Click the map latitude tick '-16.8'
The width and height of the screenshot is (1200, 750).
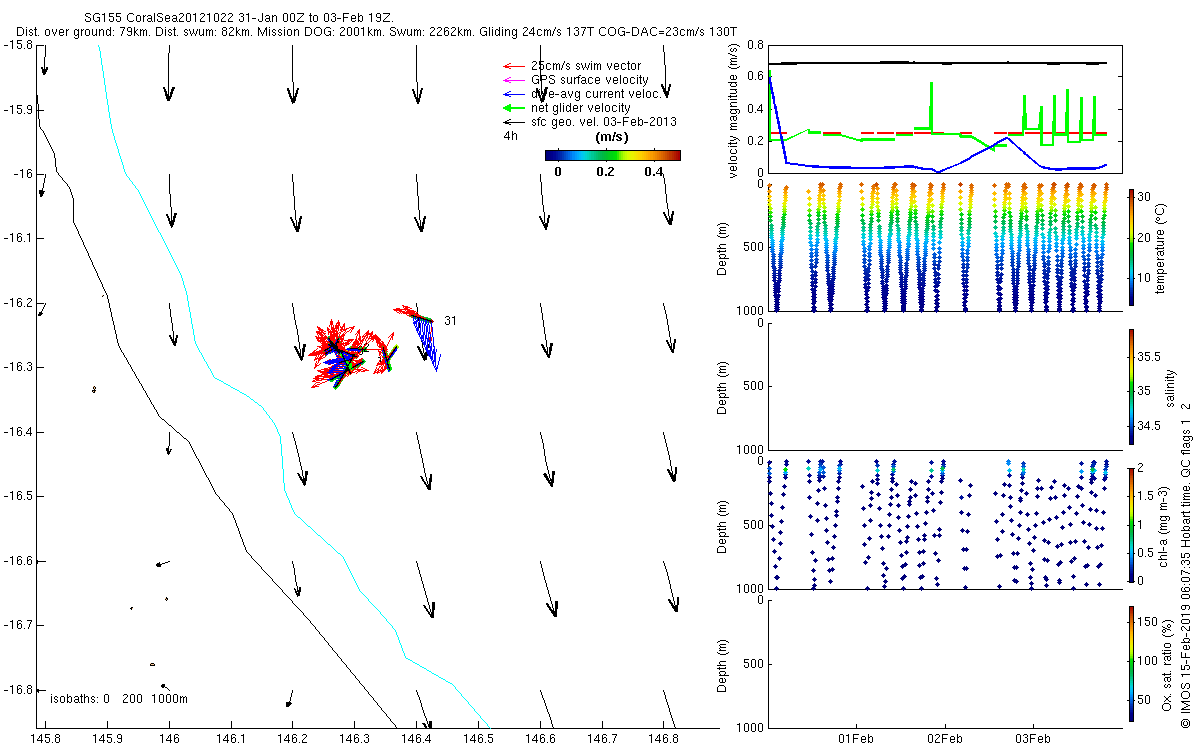pyautogui.click(x=17, y=689)
